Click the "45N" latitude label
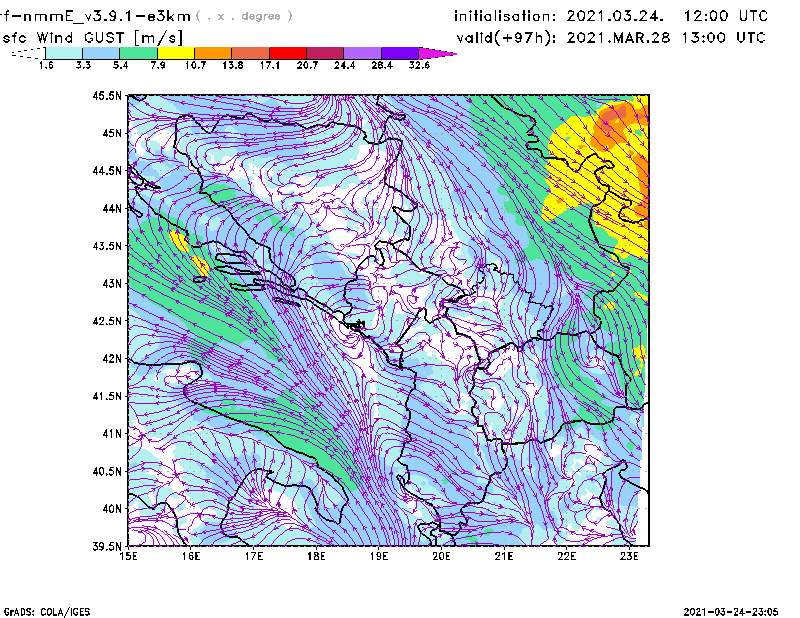Screen dimensions: 800x618 pos(112,133)
